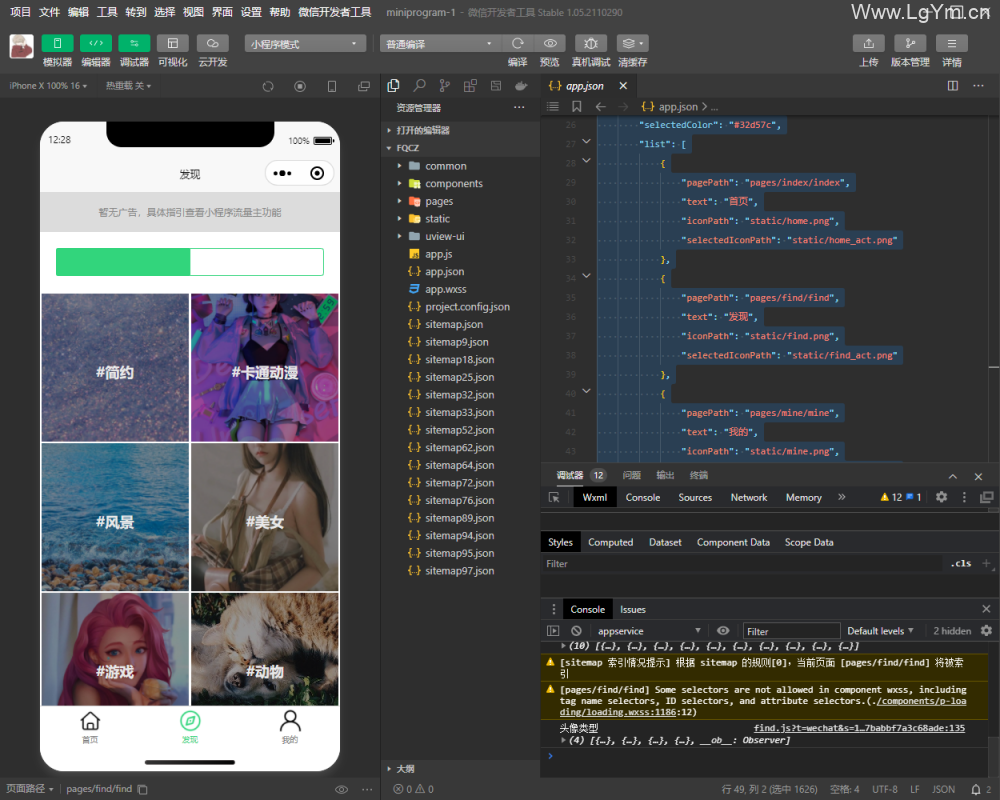Open the 文件 menu
Viewport: 1000px width, 800px height.
click(49, 12)
